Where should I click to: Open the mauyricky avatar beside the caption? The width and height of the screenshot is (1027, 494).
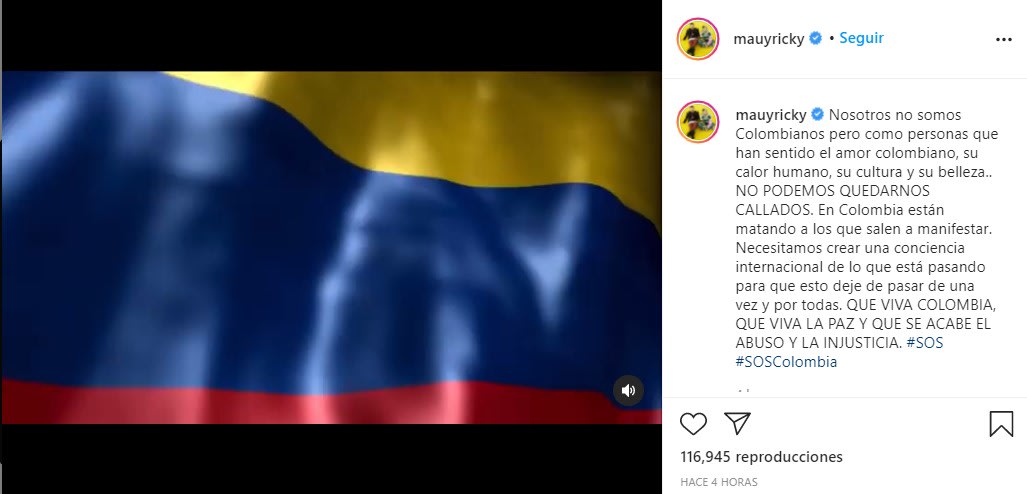[x=698, y=122]
